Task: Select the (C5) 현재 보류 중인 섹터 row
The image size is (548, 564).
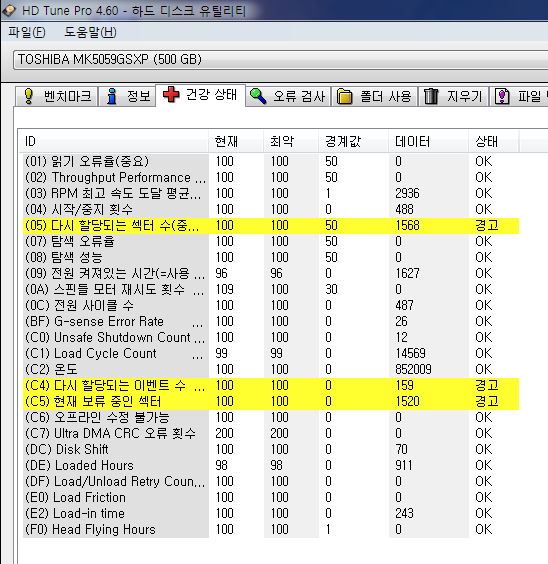Action: pos(271,401)
